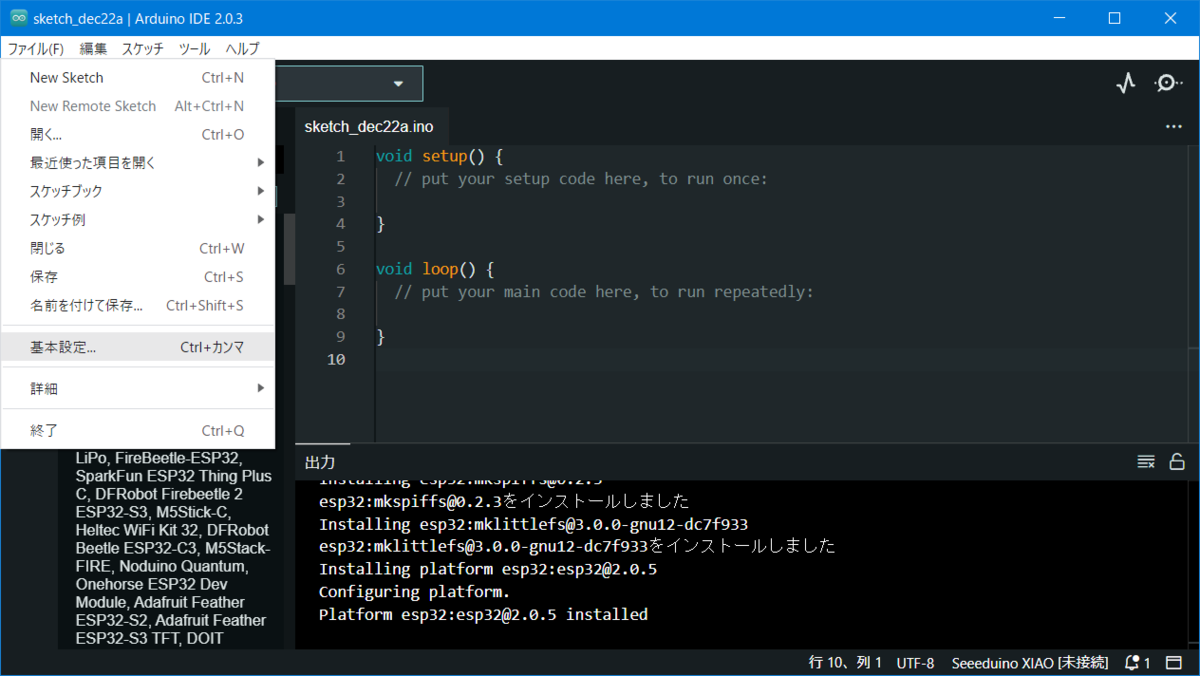
Task: Select 閉じる menu entry
Action: [x=138, y=248]
